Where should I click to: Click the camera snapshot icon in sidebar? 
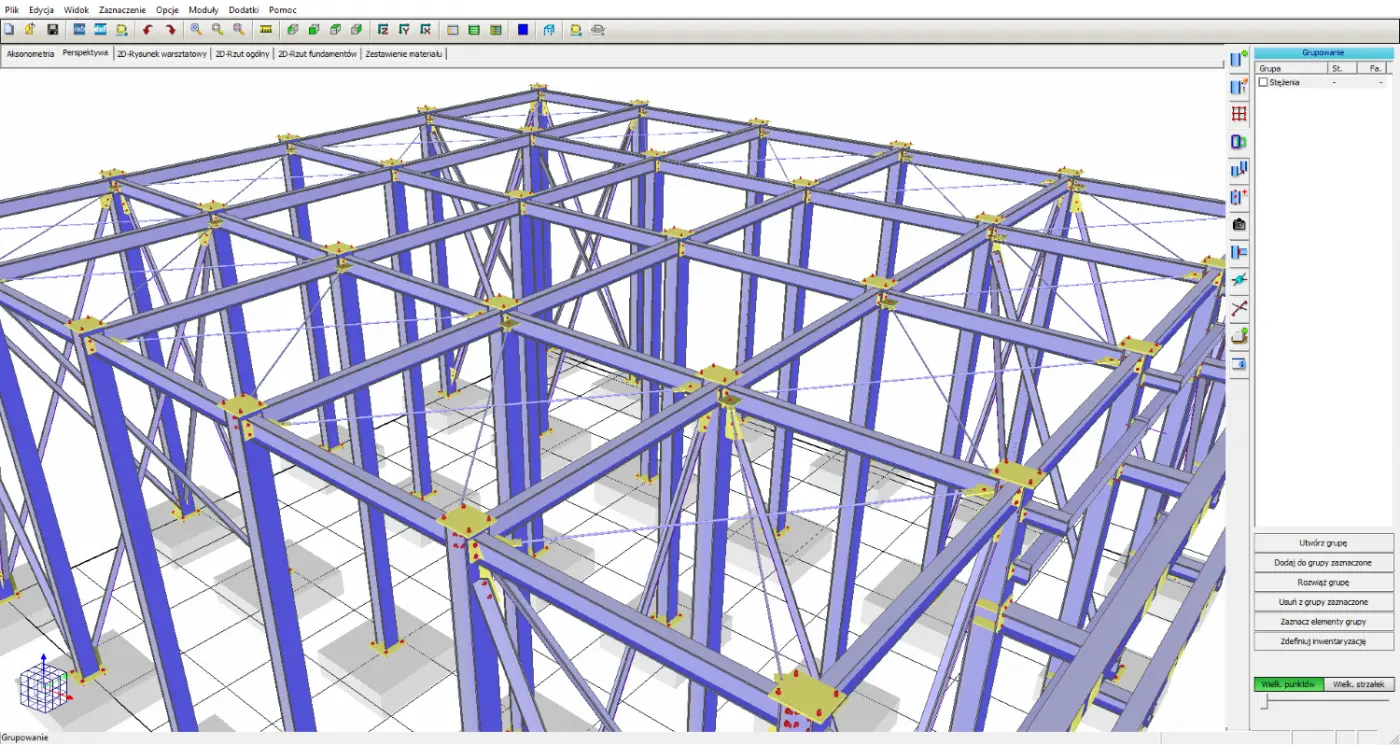pyautogui.click(x=1239, y=225)
